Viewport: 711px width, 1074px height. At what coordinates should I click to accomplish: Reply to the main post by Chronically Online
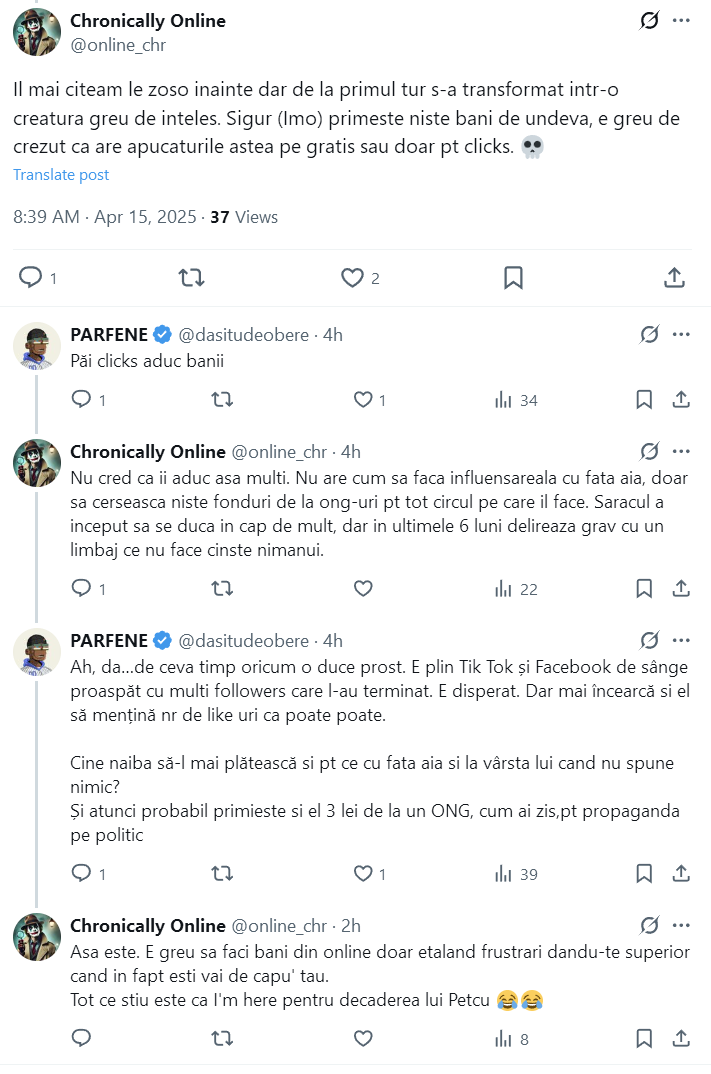click(x=31, y=278)
